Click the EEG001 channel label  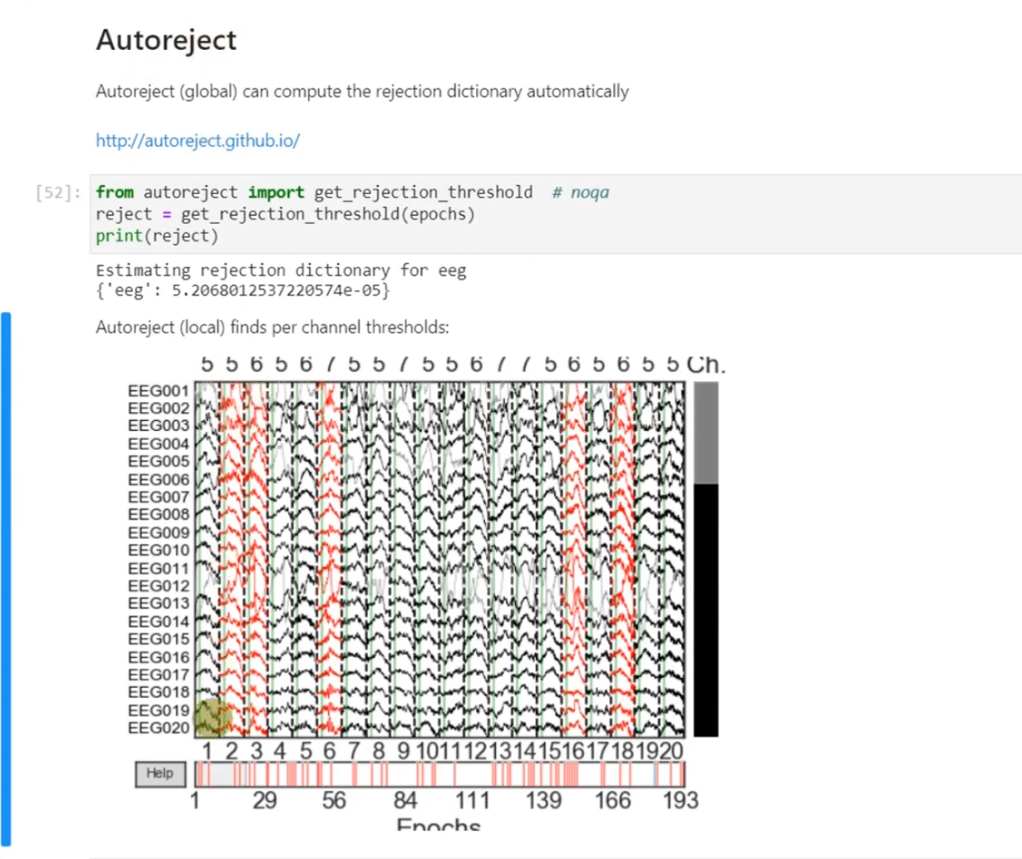[x=158, y=391]
